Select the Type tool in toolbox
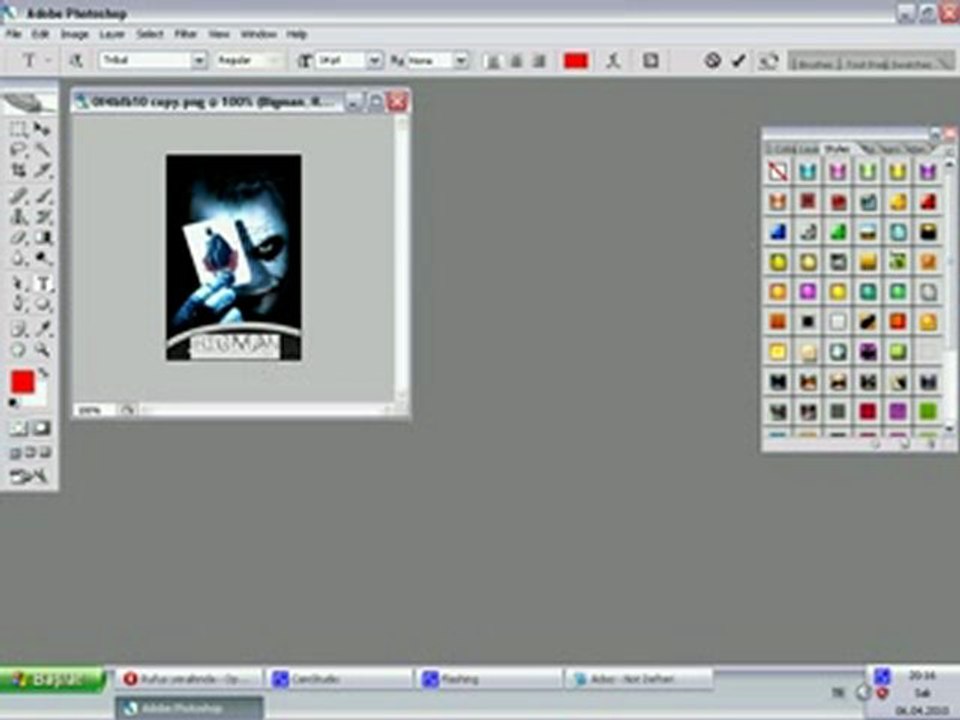This screenshot has height=720, width=960. coord(42,284)
